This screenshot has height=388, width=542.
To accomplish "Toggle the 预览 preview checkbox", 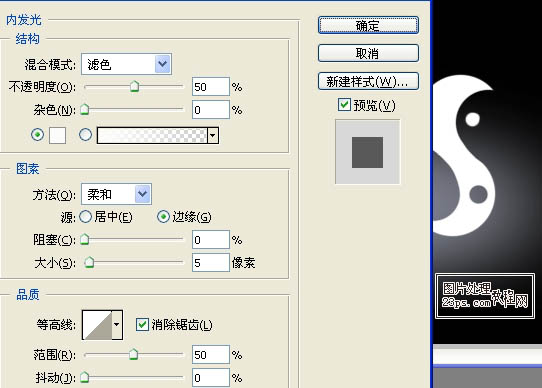I will coord(344,105).
